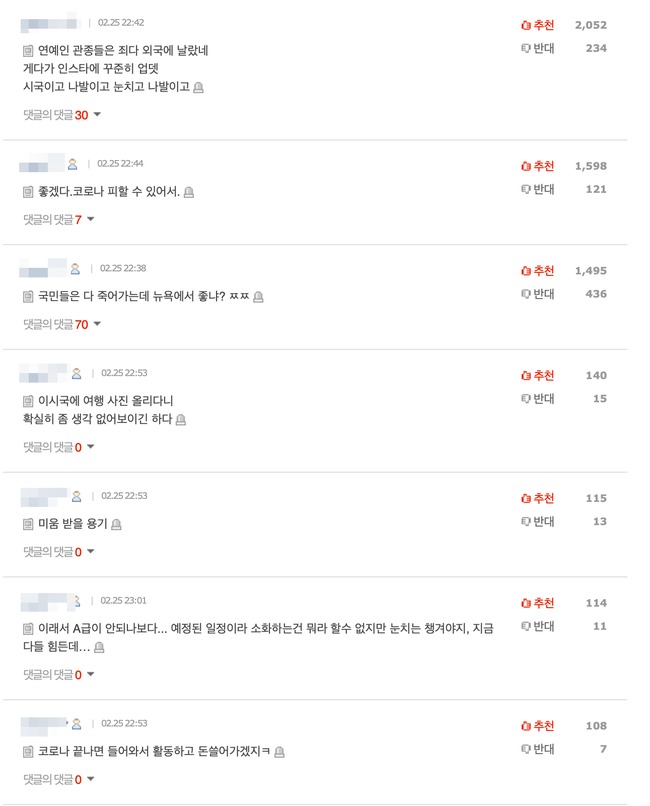650x806 pixels.
Task: Click 추천 on the comment with 1,598 votes
Action: (x=538, y=166)
